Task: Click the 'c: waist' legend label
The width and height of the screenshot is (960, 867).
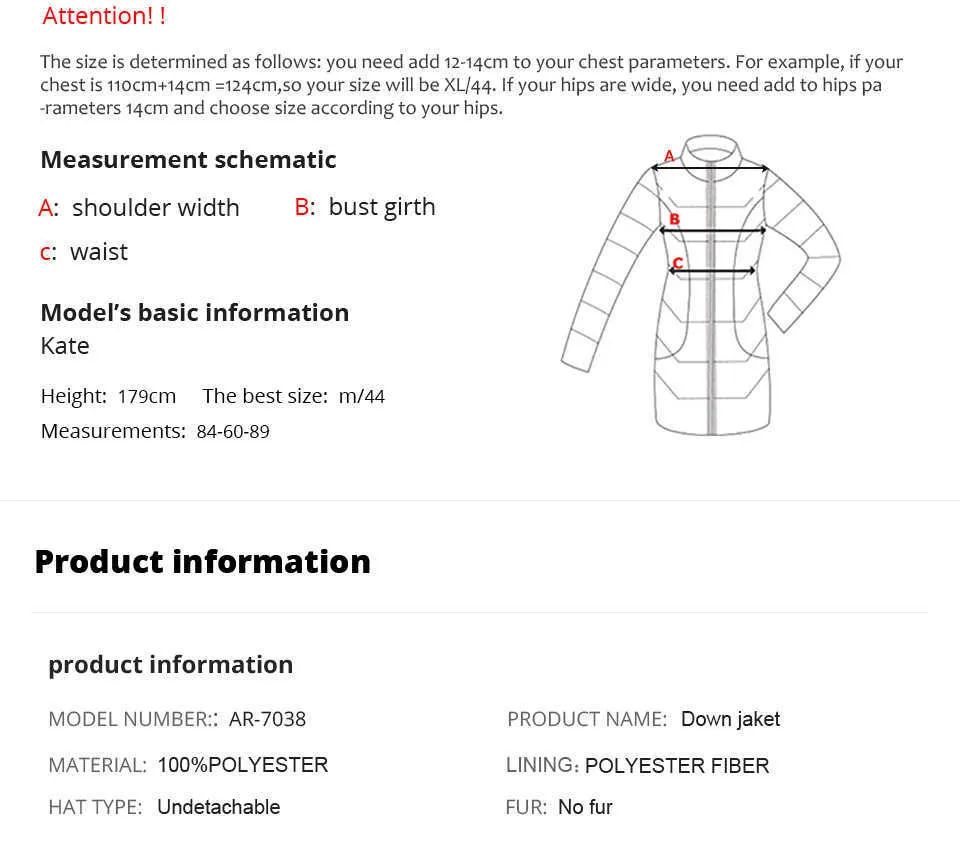Action: click(84, 252)
